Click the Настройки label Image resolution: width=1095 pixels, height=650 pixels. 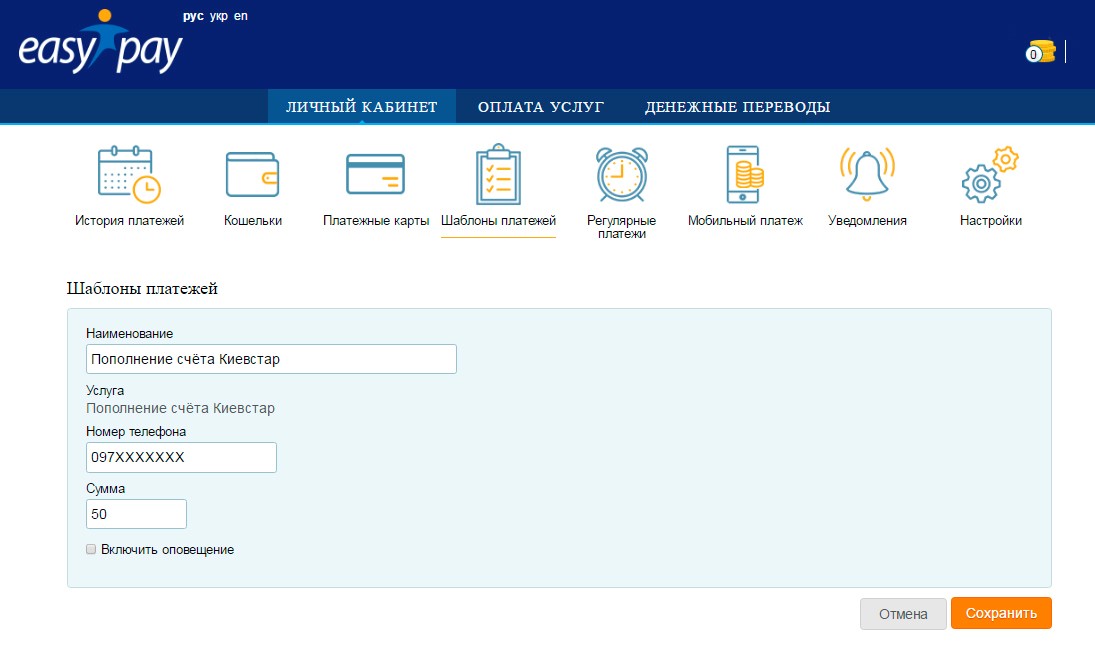[990, 221]
